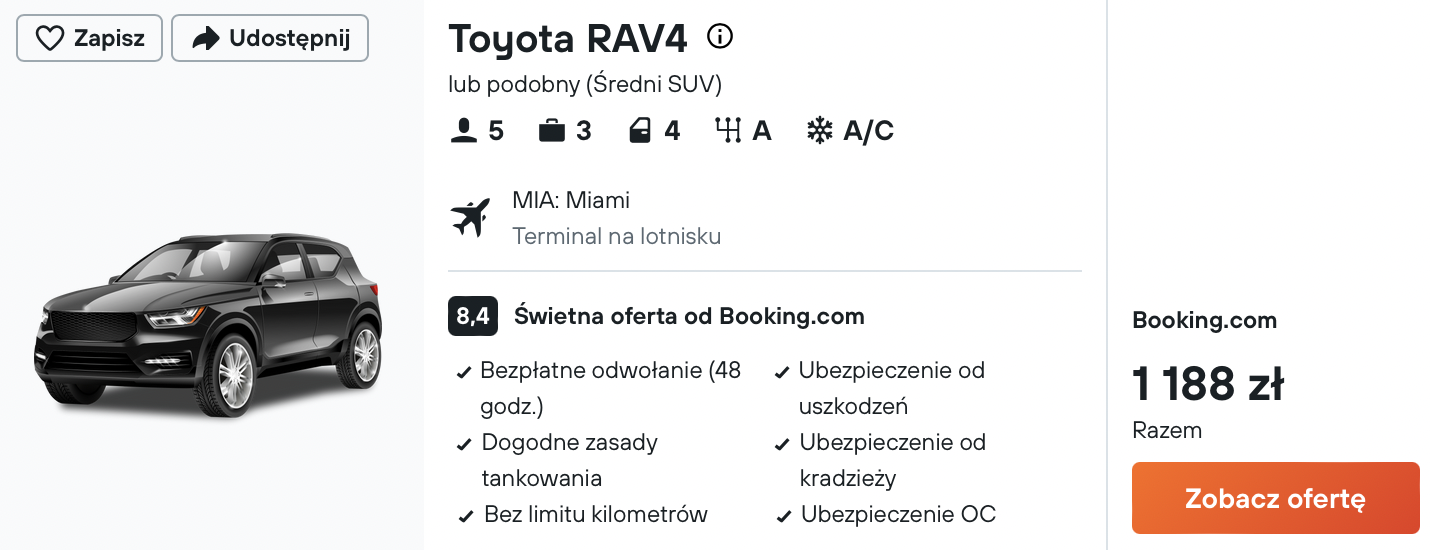Screen dimensions: 1430x550
Task: Open the info icon beside Toyota RAV4
Action: [720, 37]
